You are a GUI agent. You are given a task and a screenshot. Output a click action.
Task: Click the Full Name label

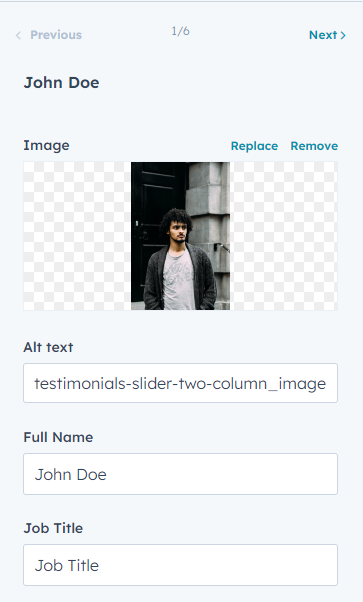click(x=58, y=437)
